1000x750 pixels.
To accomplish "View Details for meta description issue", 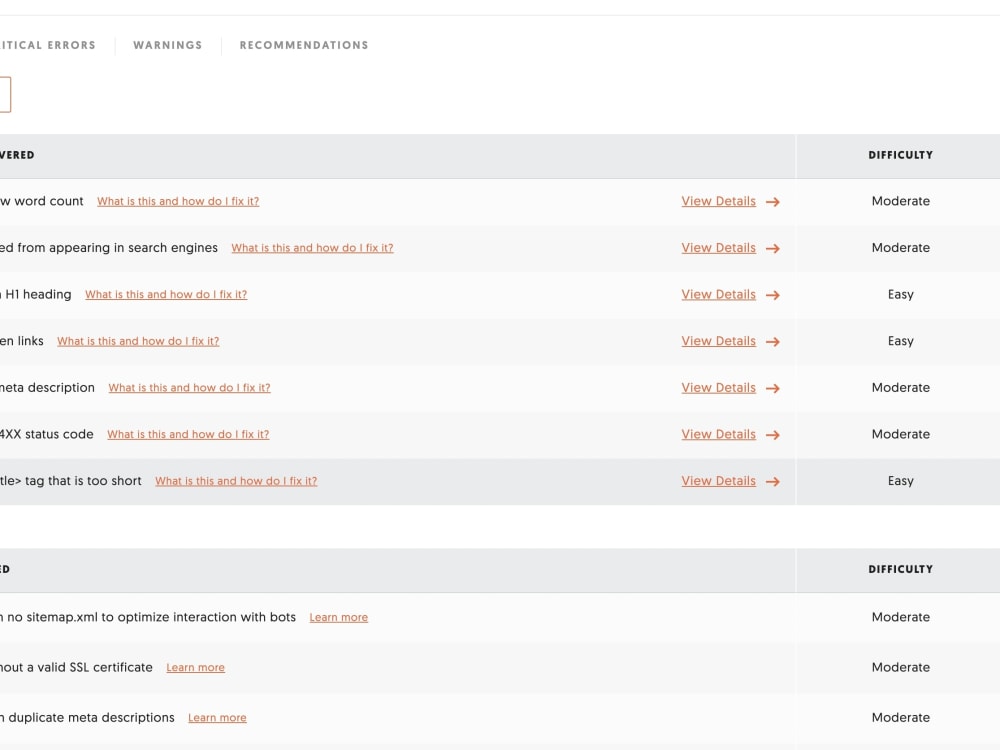I will pyautogui.click(x=718, y=387).
